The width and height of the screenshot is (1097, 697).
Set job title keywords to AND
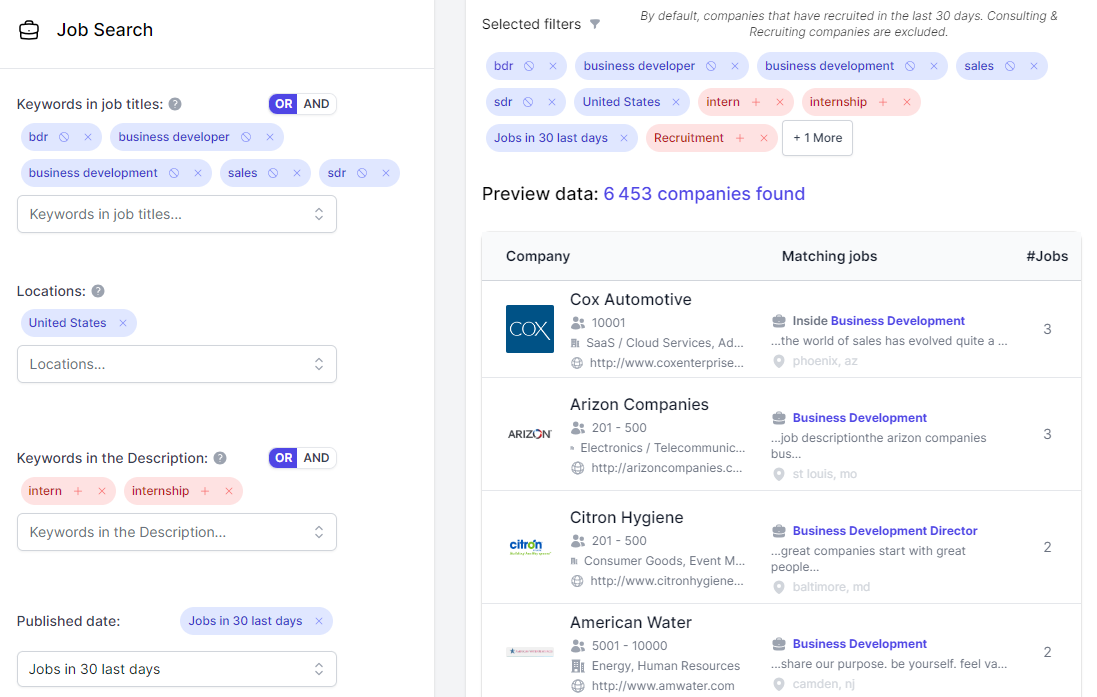(x=316, y=104)
